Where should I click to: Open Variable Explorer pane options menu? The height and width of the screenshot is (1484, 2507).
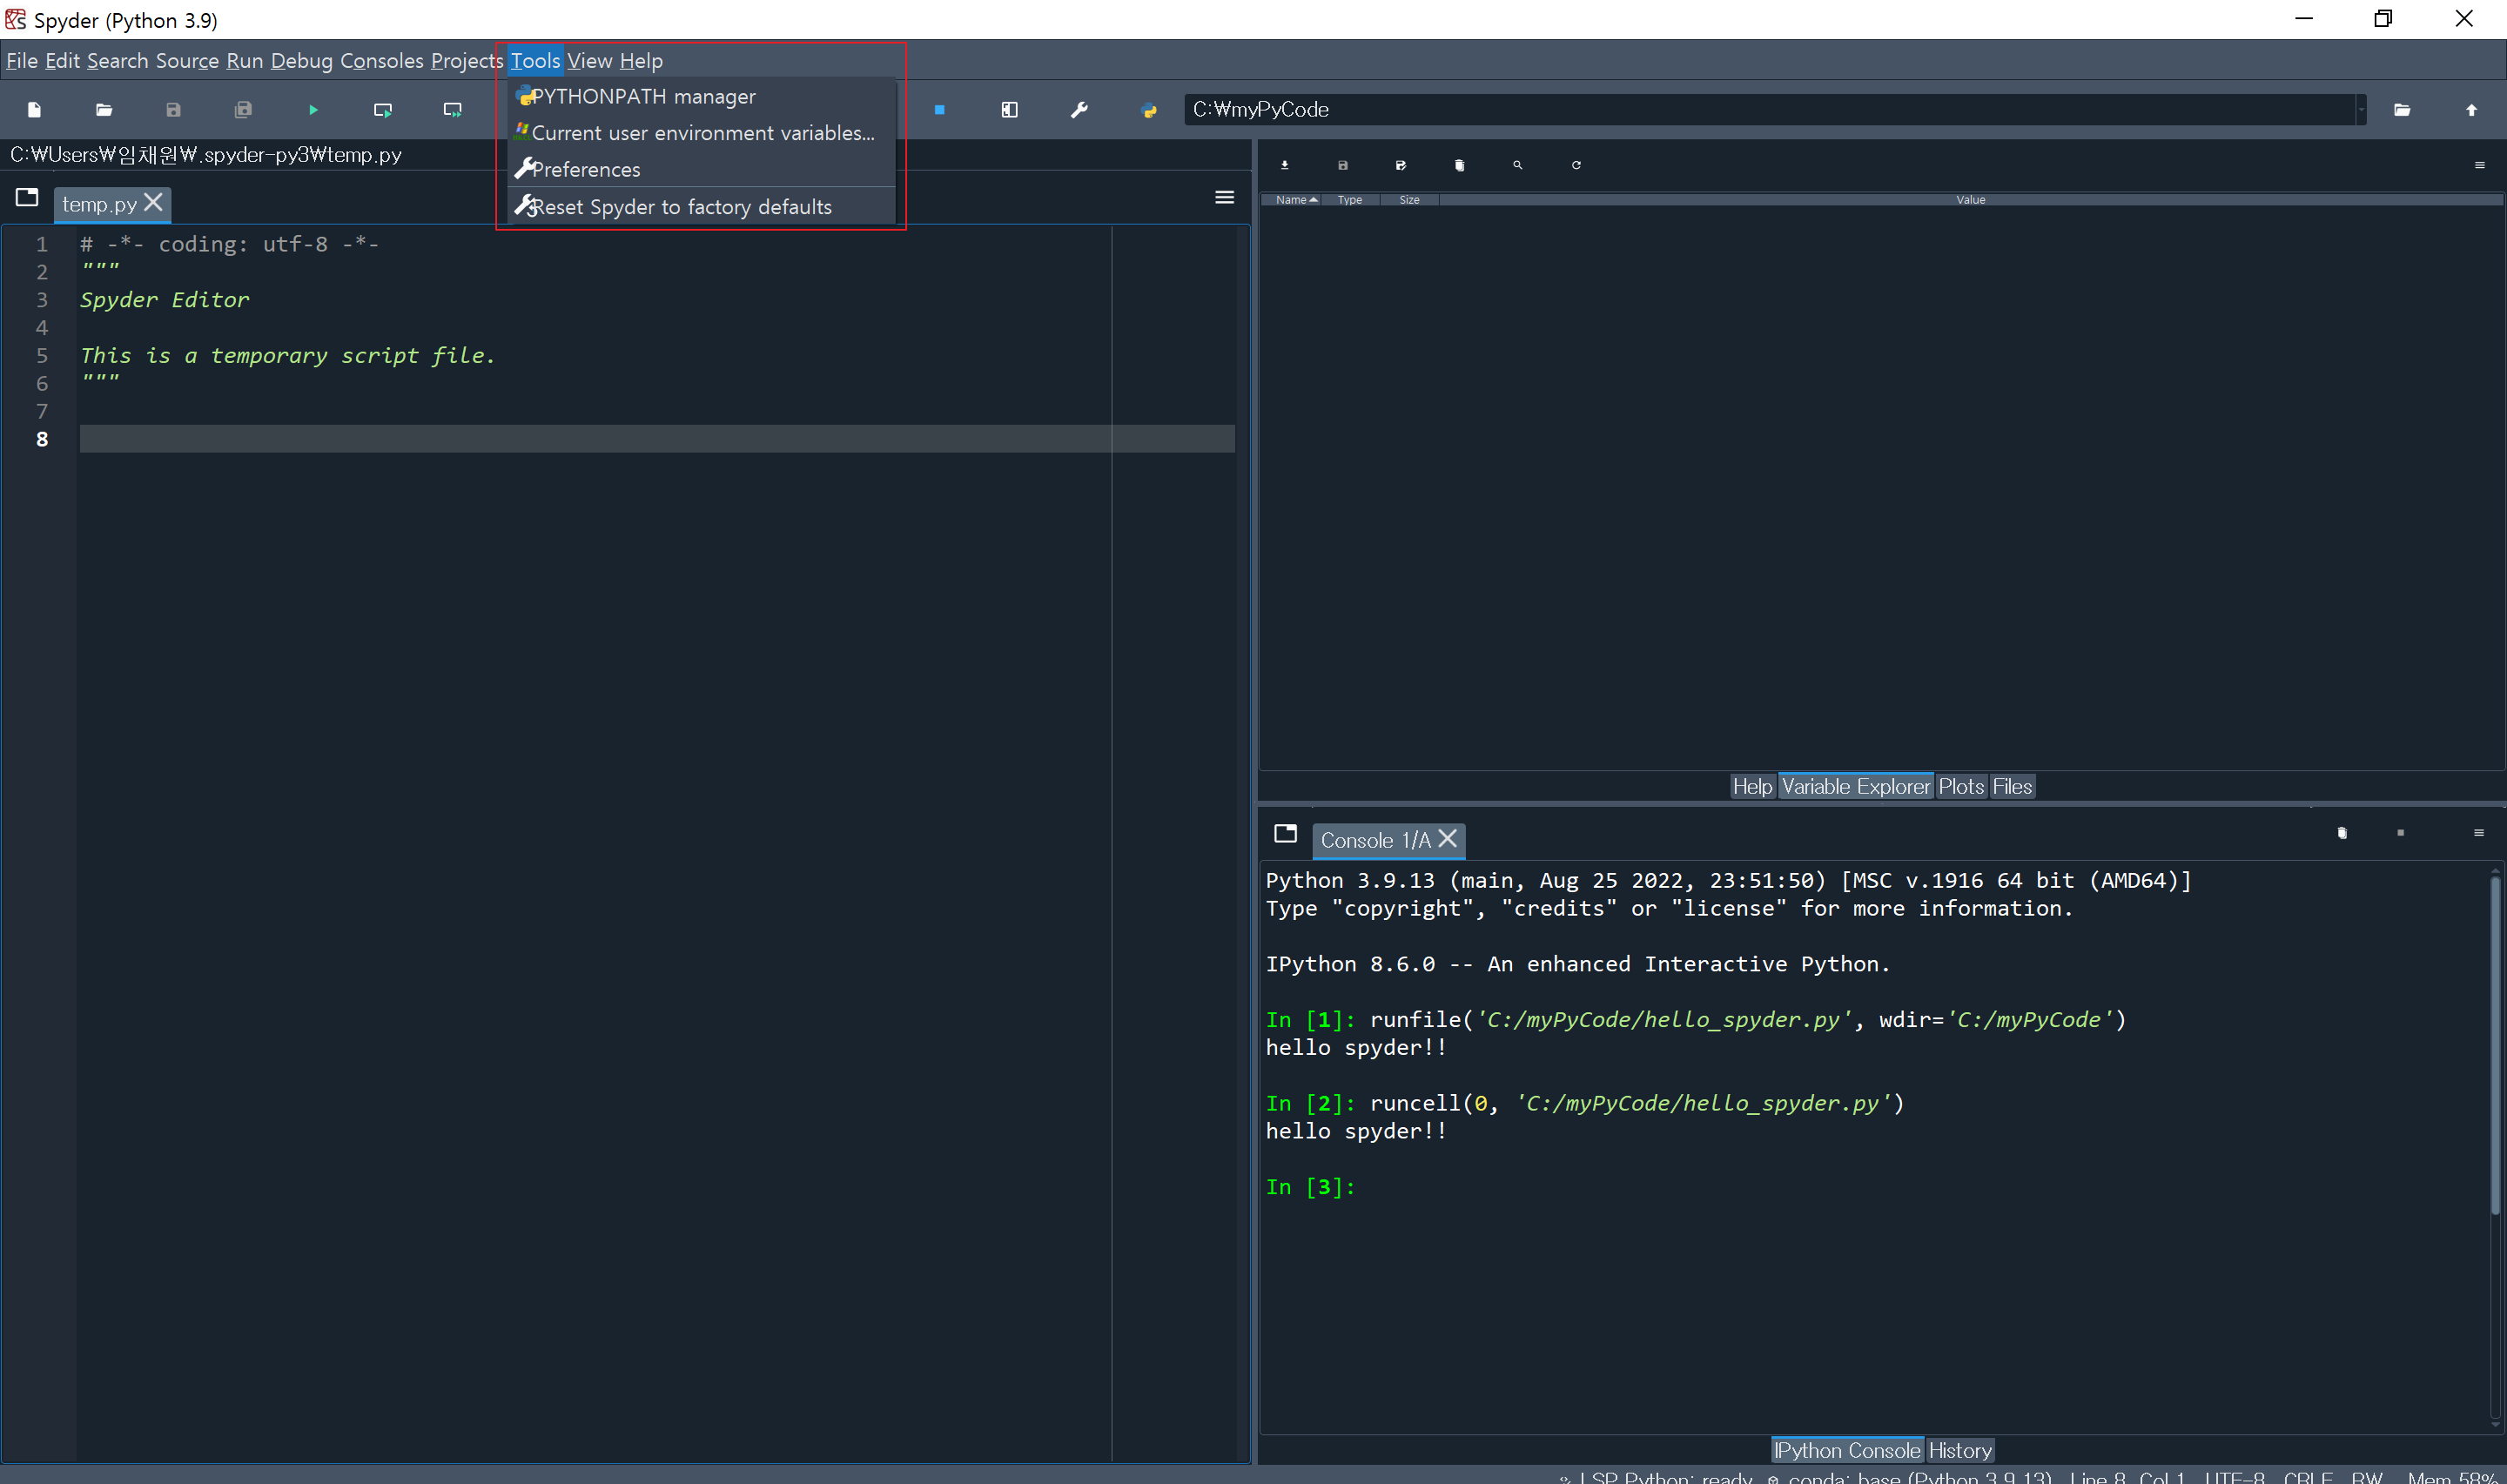point(2479,165)
